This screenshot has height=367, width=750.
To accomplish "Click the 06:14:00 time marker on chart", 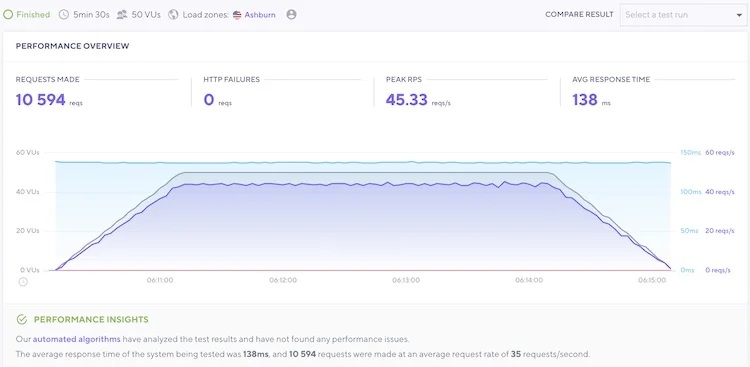I will coord(529,280).
